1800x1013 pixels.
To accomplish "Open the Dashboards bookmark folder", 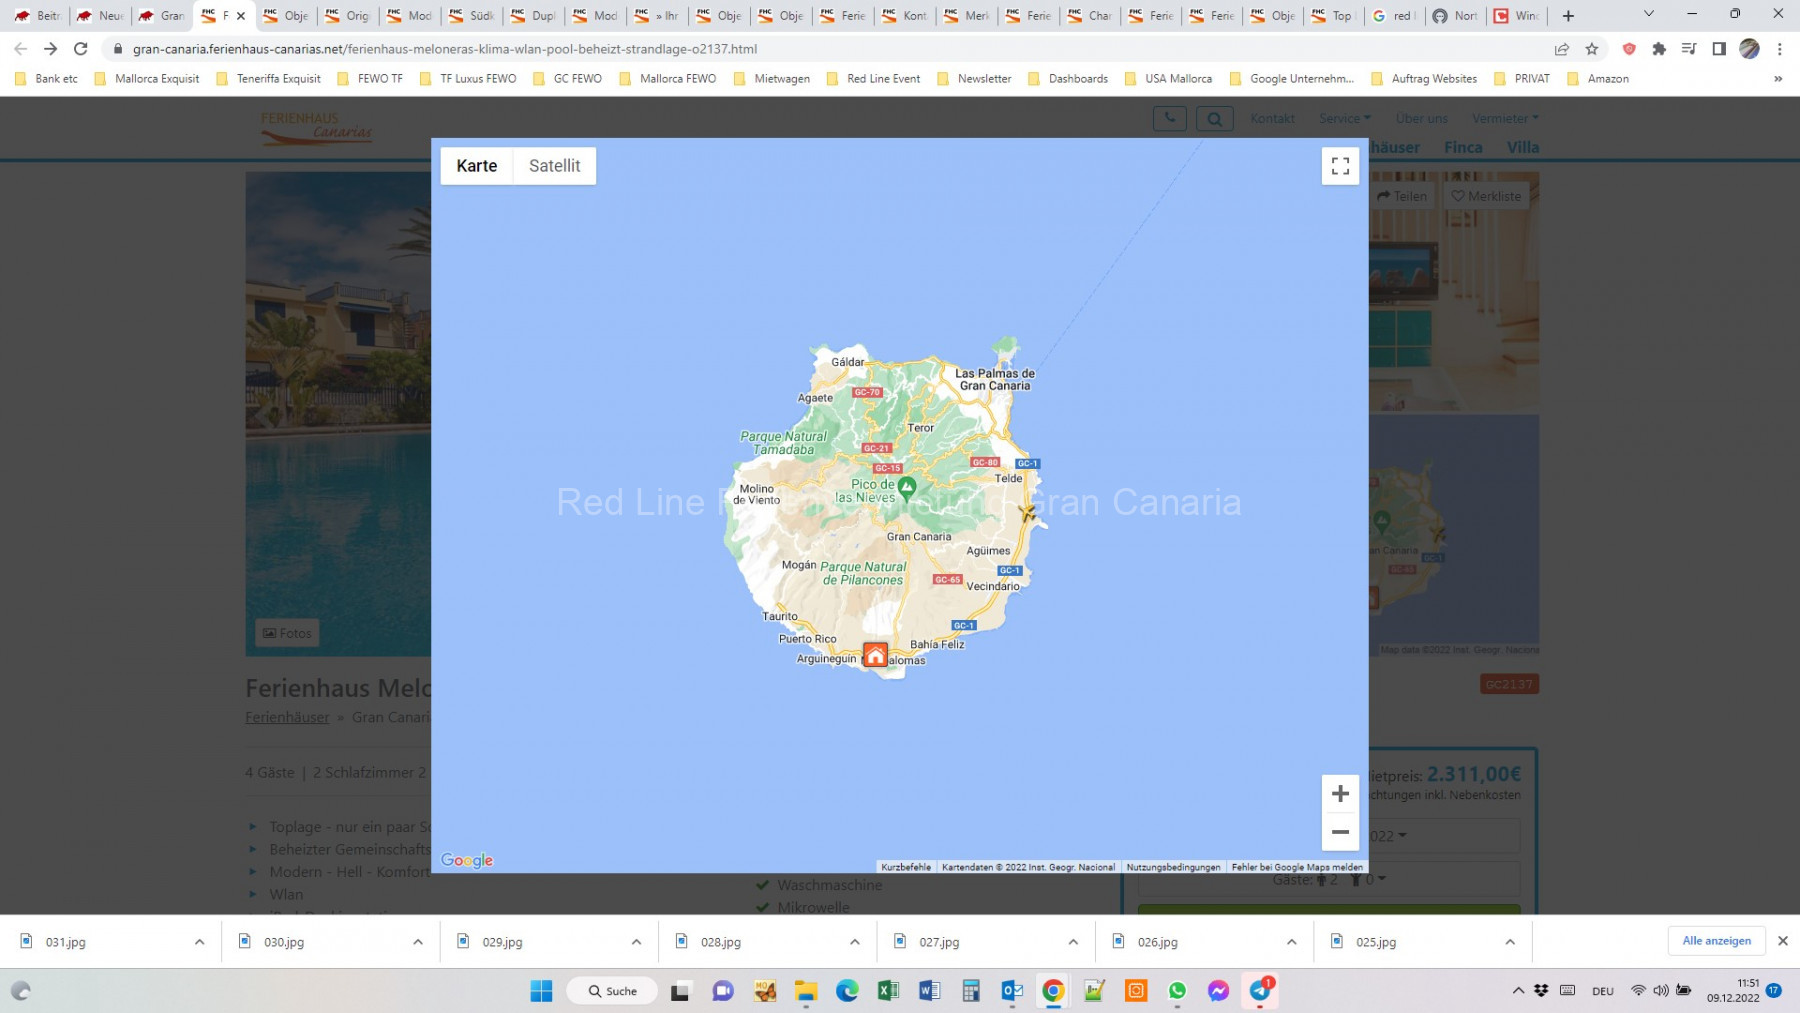I will pos(1068,78).
